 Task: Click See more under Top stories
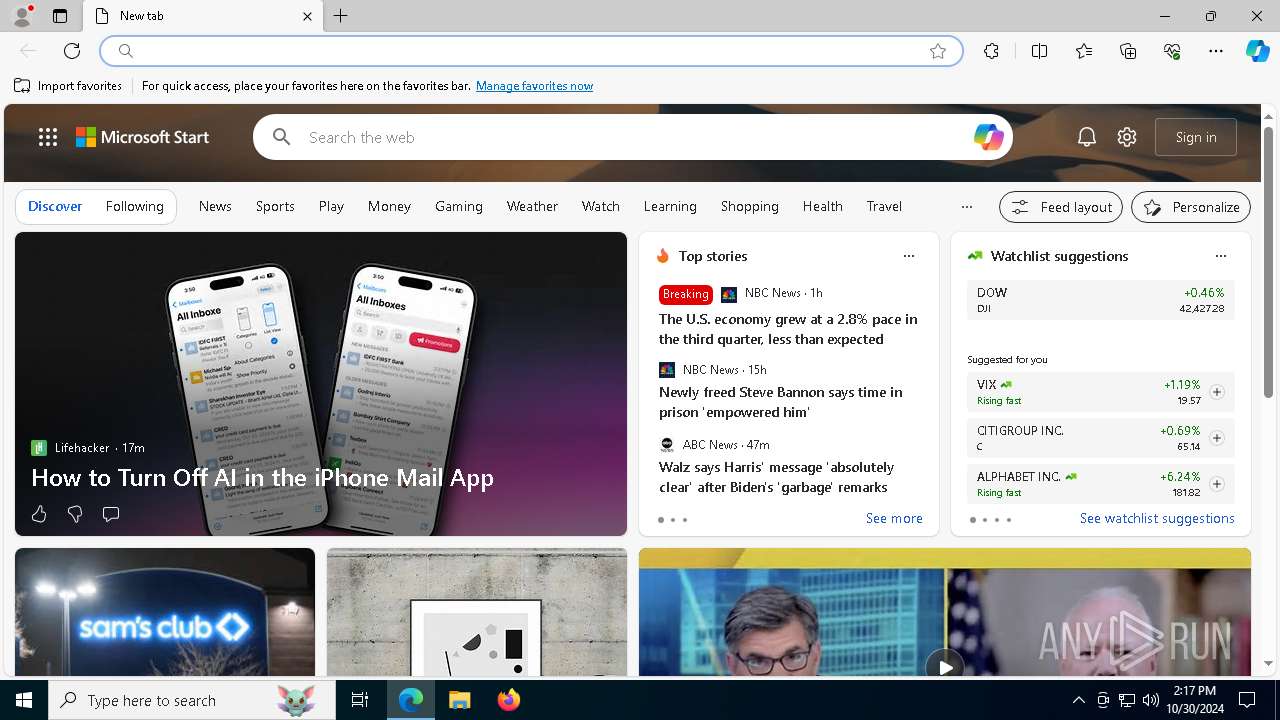[x=894, y=518]
